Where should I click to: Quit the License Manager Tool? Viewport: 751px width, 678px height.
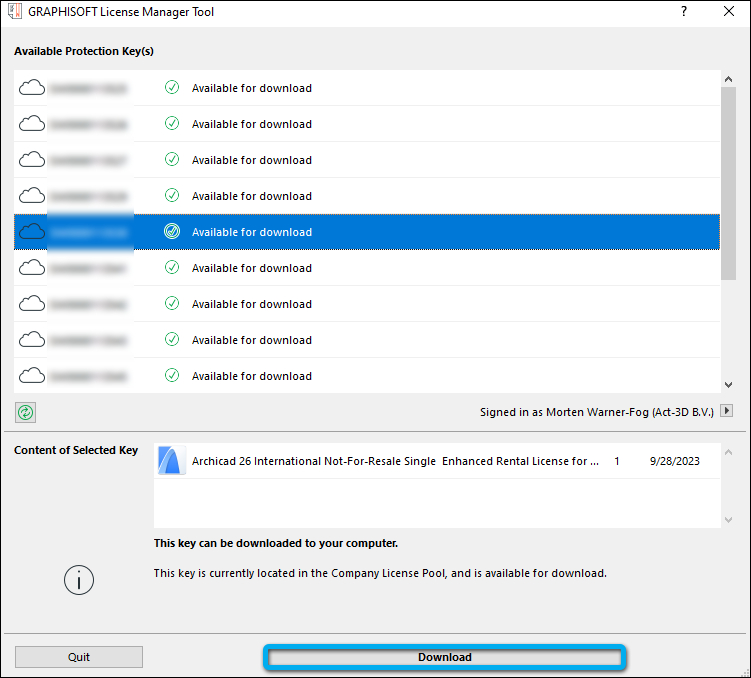tap(79, 657)
